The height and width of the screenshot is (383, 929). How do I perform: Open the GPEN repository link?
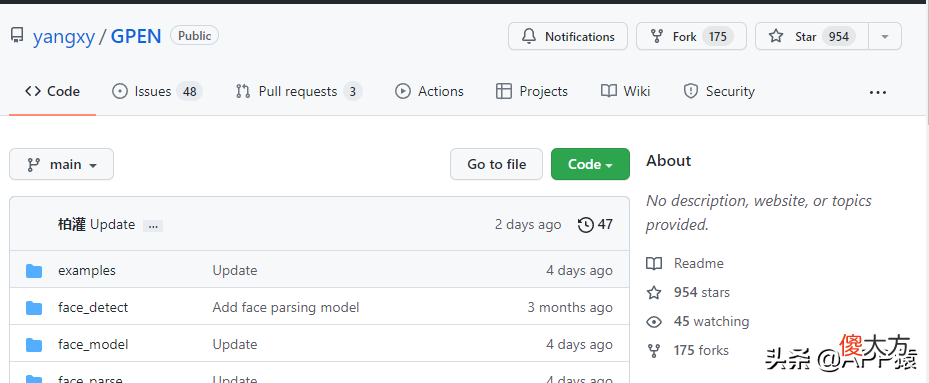click(x=136, y=37)
